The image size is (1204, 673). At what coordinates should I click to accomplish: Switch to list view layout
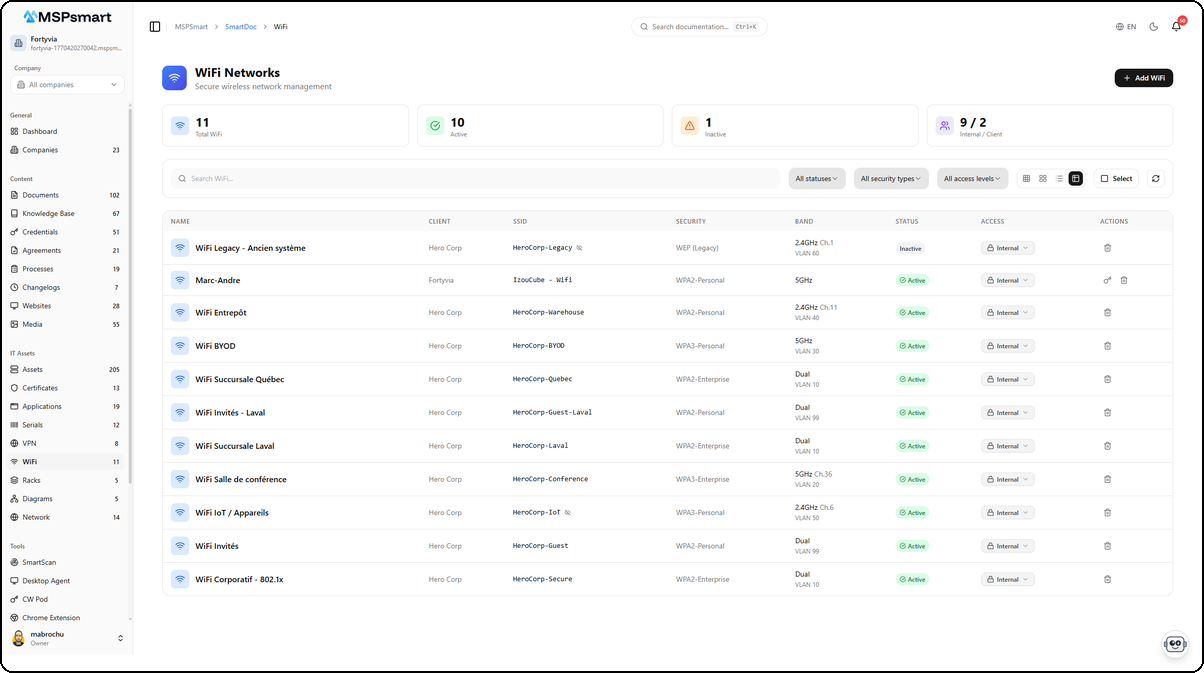click(x=1060, y=178)
